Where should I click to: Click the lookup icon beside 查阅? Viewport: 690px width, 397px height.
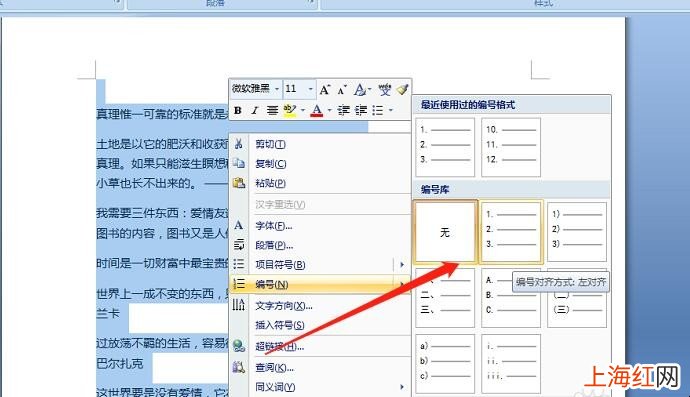tap(239, 367)
